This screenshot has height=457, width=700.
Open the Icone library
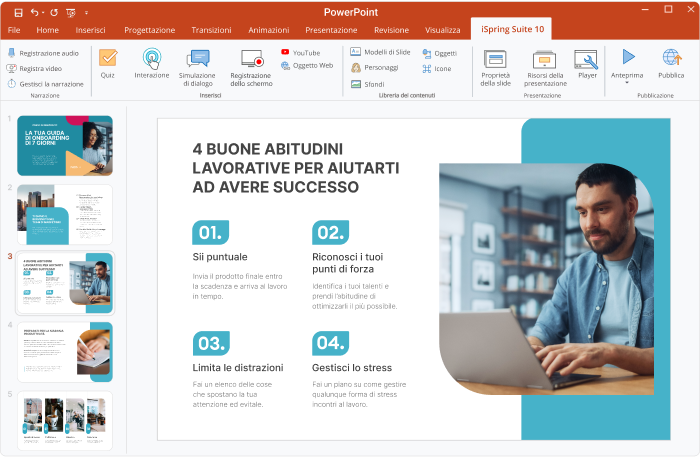click(x=437, y=69)
